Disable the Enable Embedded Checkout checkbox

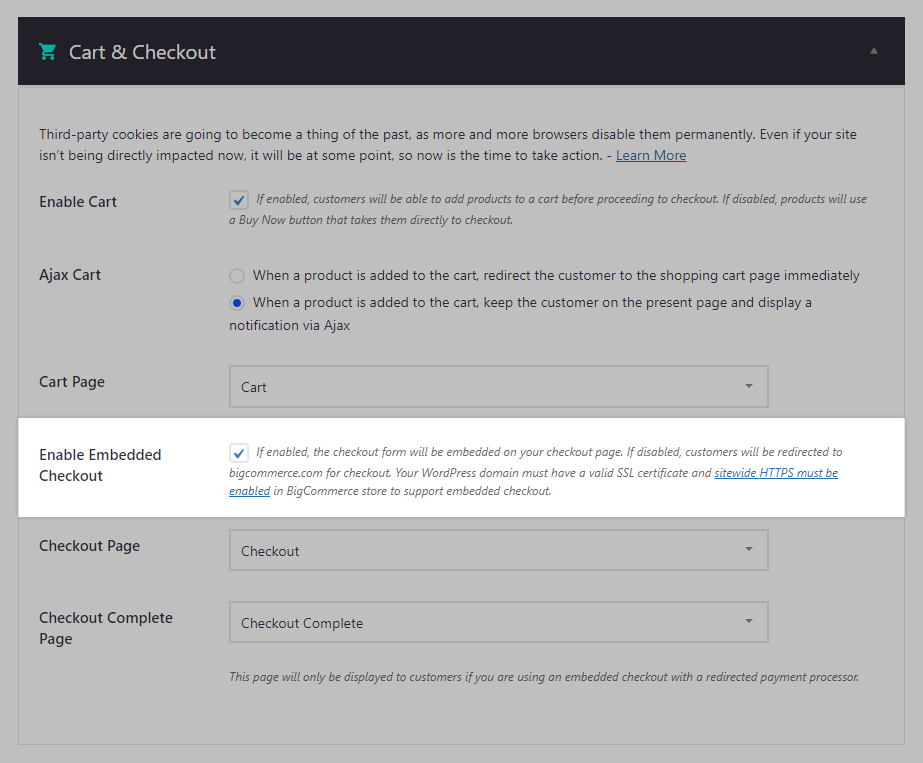click(x=238, y=453)
